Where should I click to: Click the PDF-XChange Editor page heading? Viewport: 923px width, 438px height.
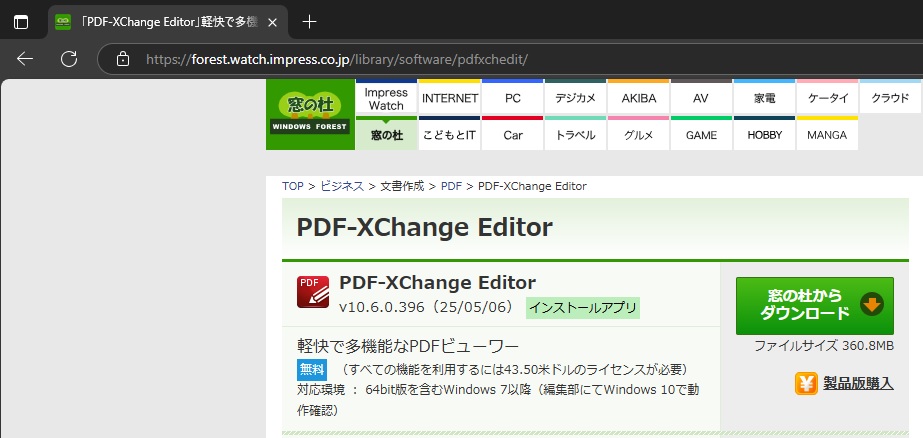[x=424, y=227]
